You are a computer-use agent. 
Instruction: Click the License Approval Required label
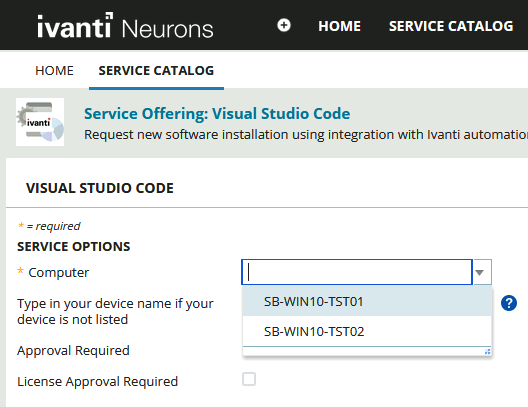click(x=98, y=381)
